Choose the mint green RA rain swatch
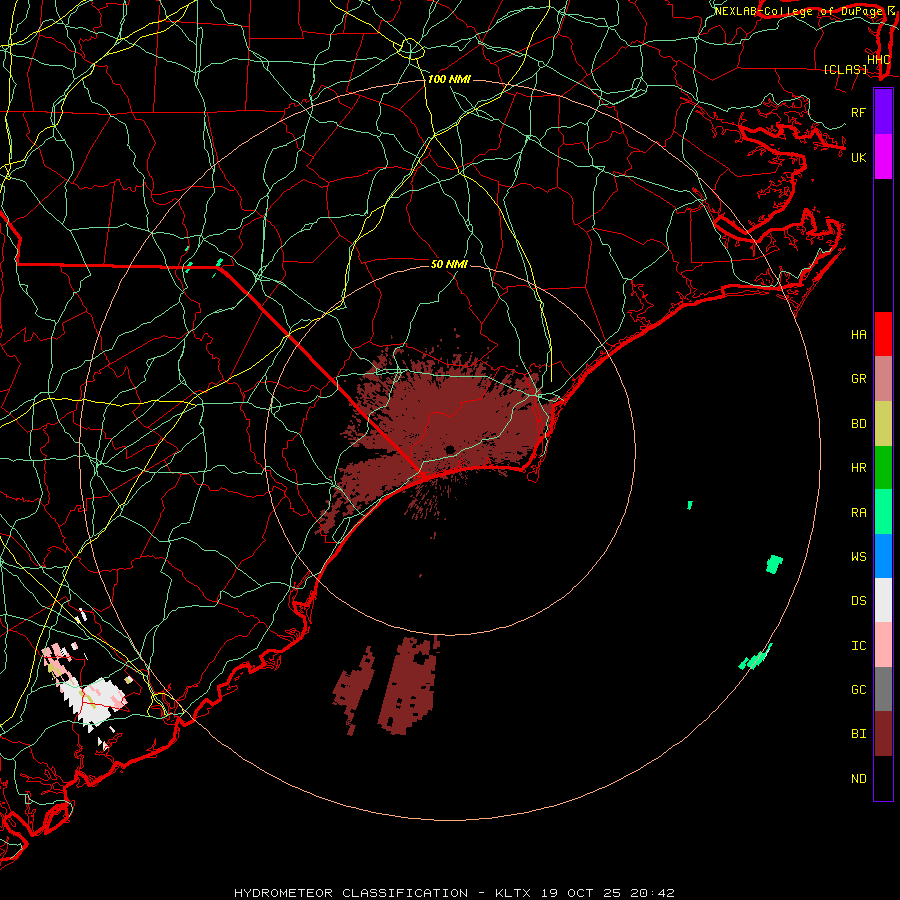This screenshot has height=900, width=900. (x=883, y=512)
